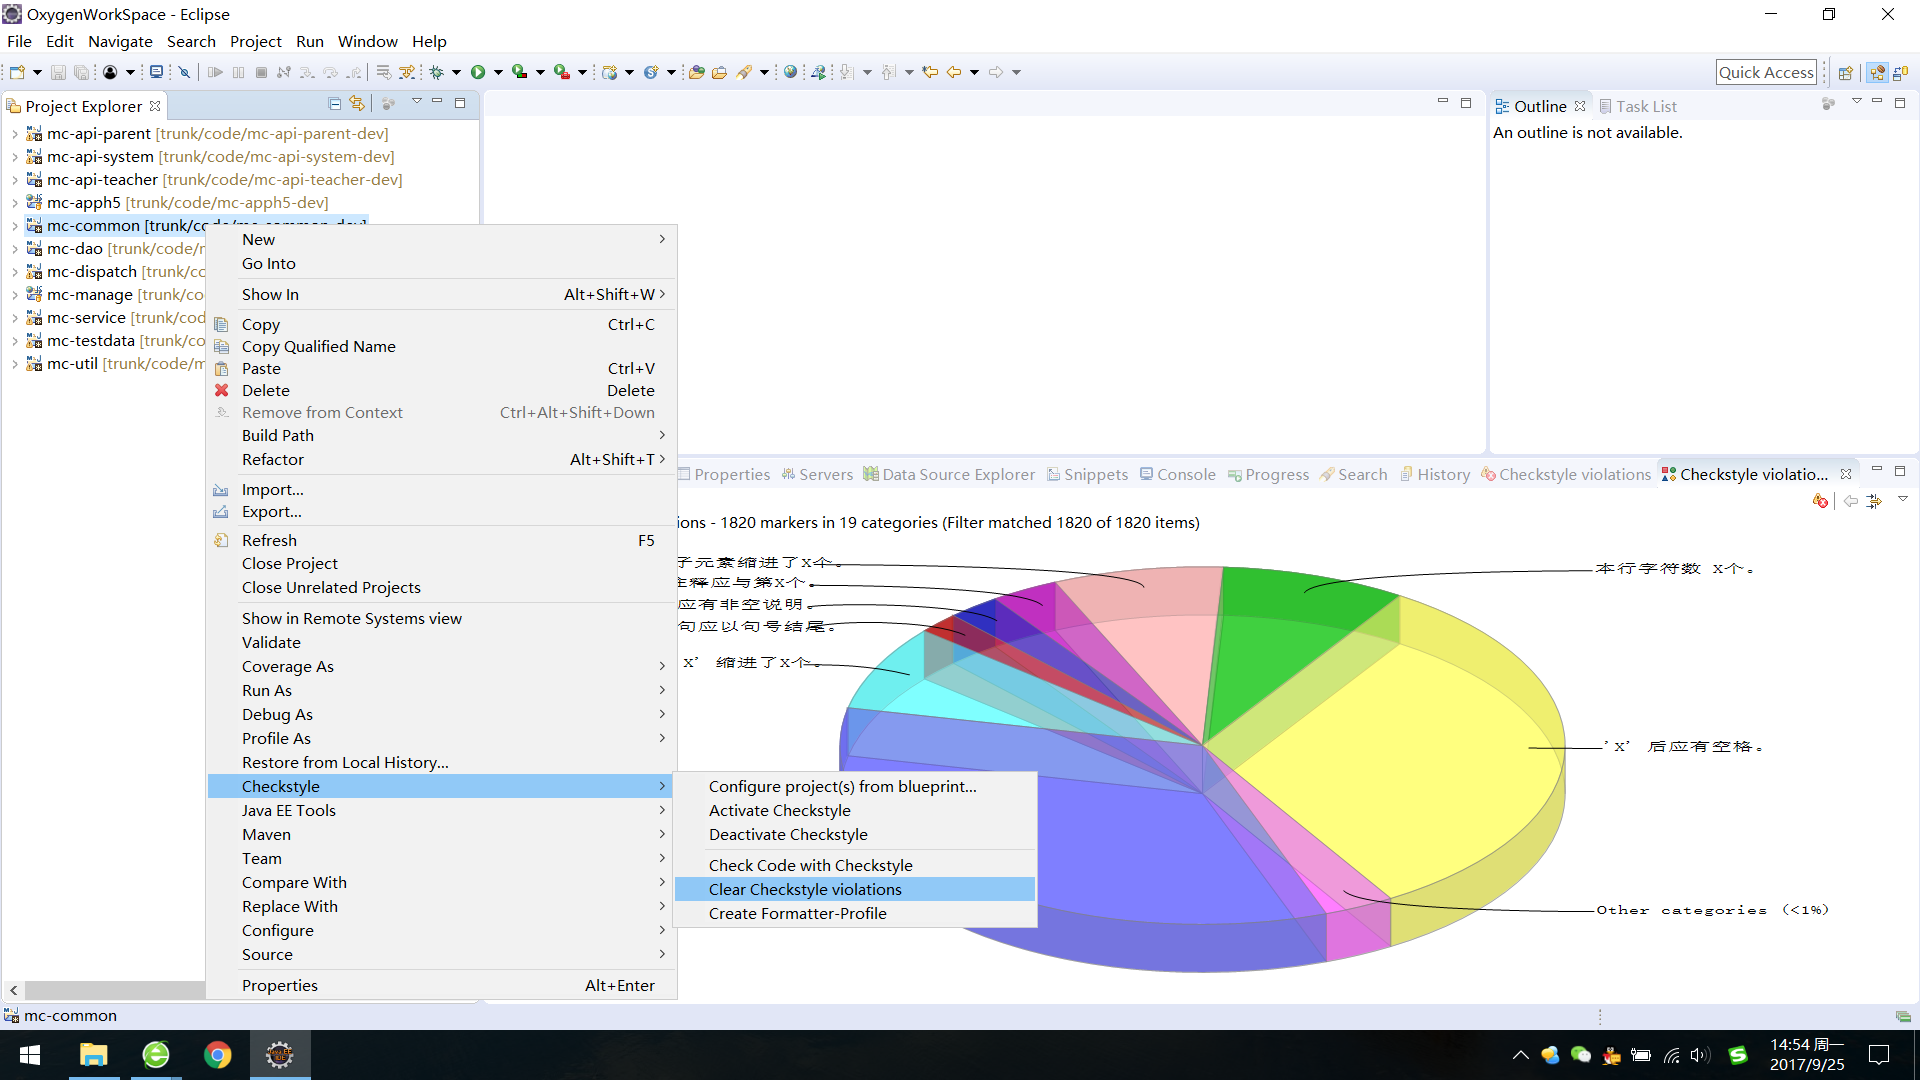
Task: Click the Open Console monitor toolbar icon
Action: click(156, 72)
